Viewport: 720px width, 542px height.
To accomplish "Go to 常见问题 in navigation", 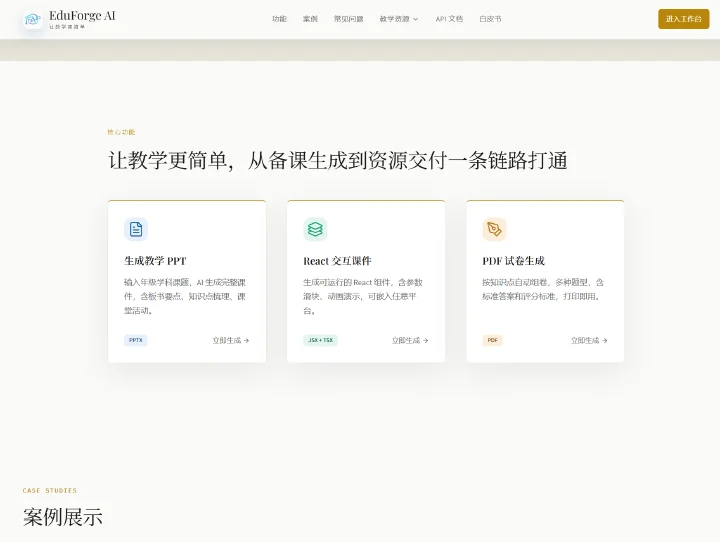I will tap(349, 19).
